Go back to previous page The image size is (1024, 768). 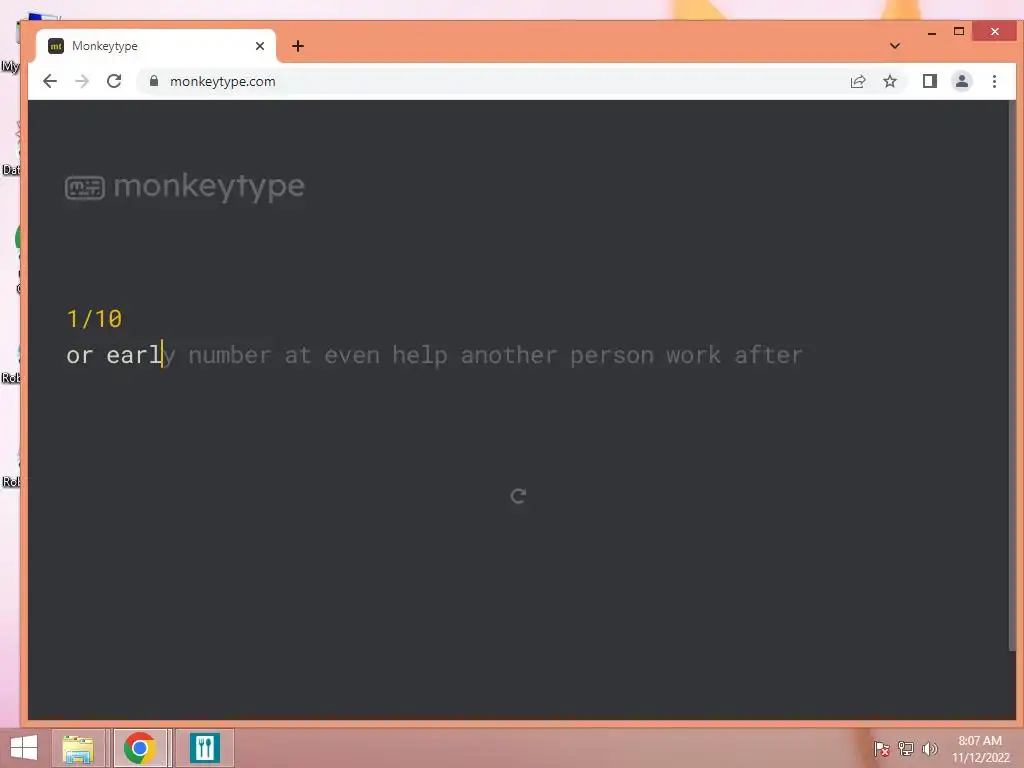pyautogui.click(x=50, y=81)
